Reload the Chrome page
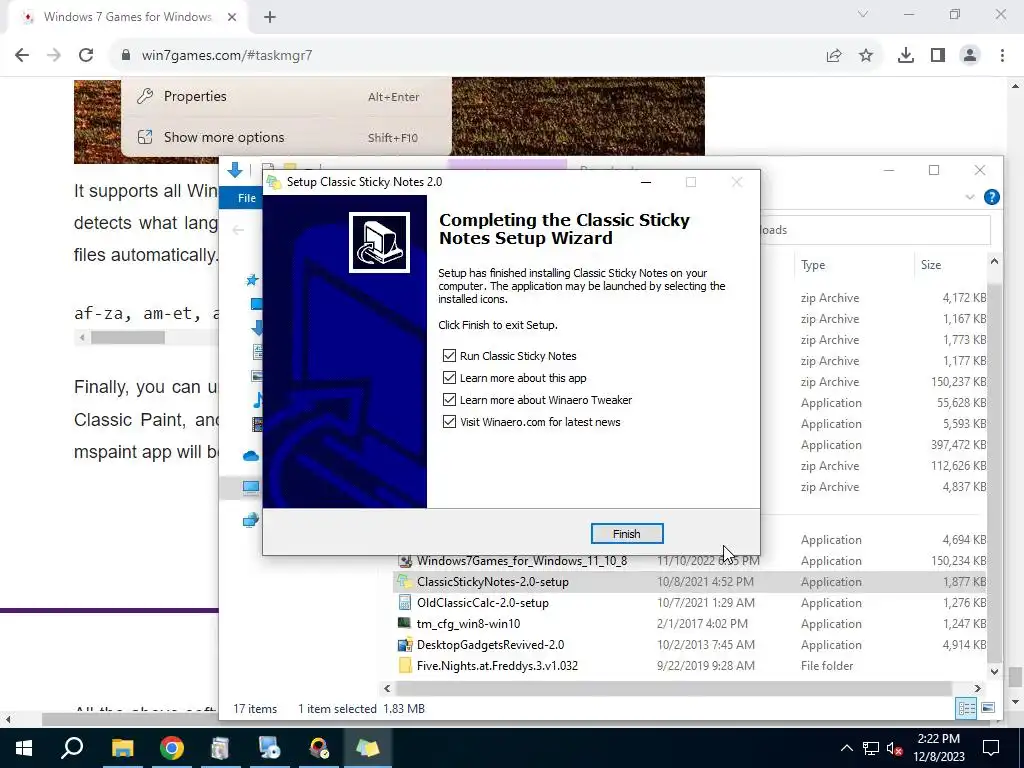Screen dimensions: 1024x768 coord(86,56)
